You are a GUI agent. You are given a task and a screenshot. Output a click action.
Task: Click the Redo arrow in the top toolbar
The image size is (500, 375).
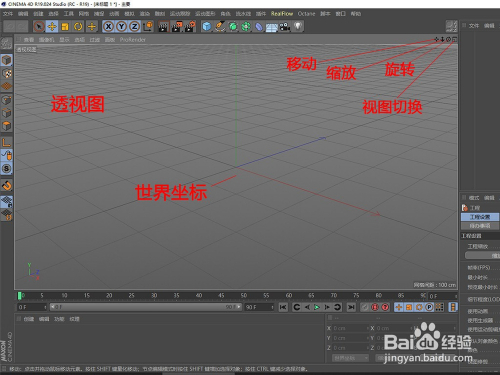tap(22, 26)
